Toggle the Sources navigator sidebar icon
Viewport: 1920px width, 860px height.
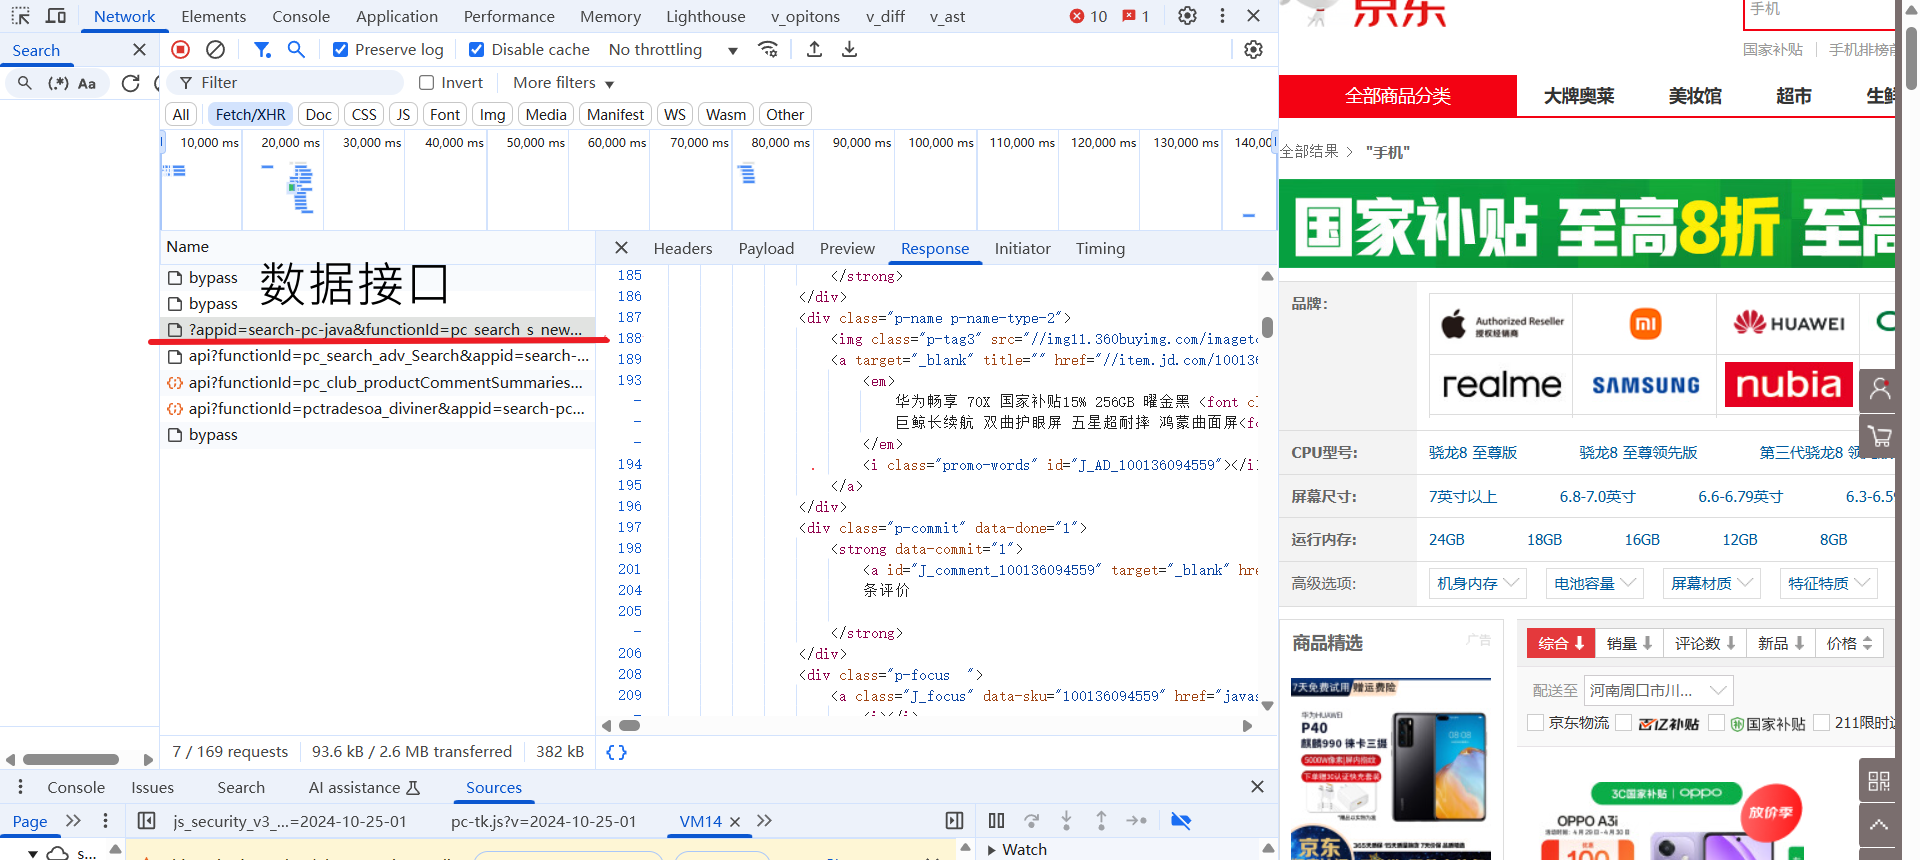point(146,821)
